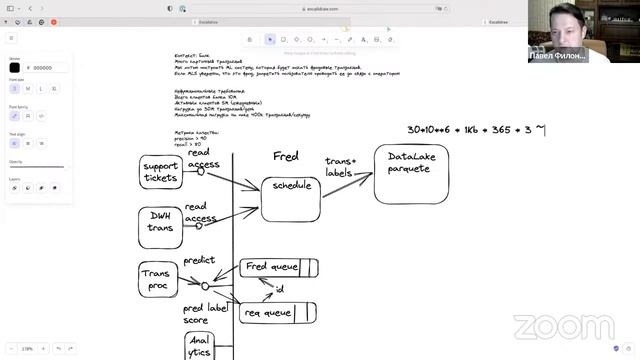
Task: Open the black stroke color swatch
Action: tap(15, 68)
